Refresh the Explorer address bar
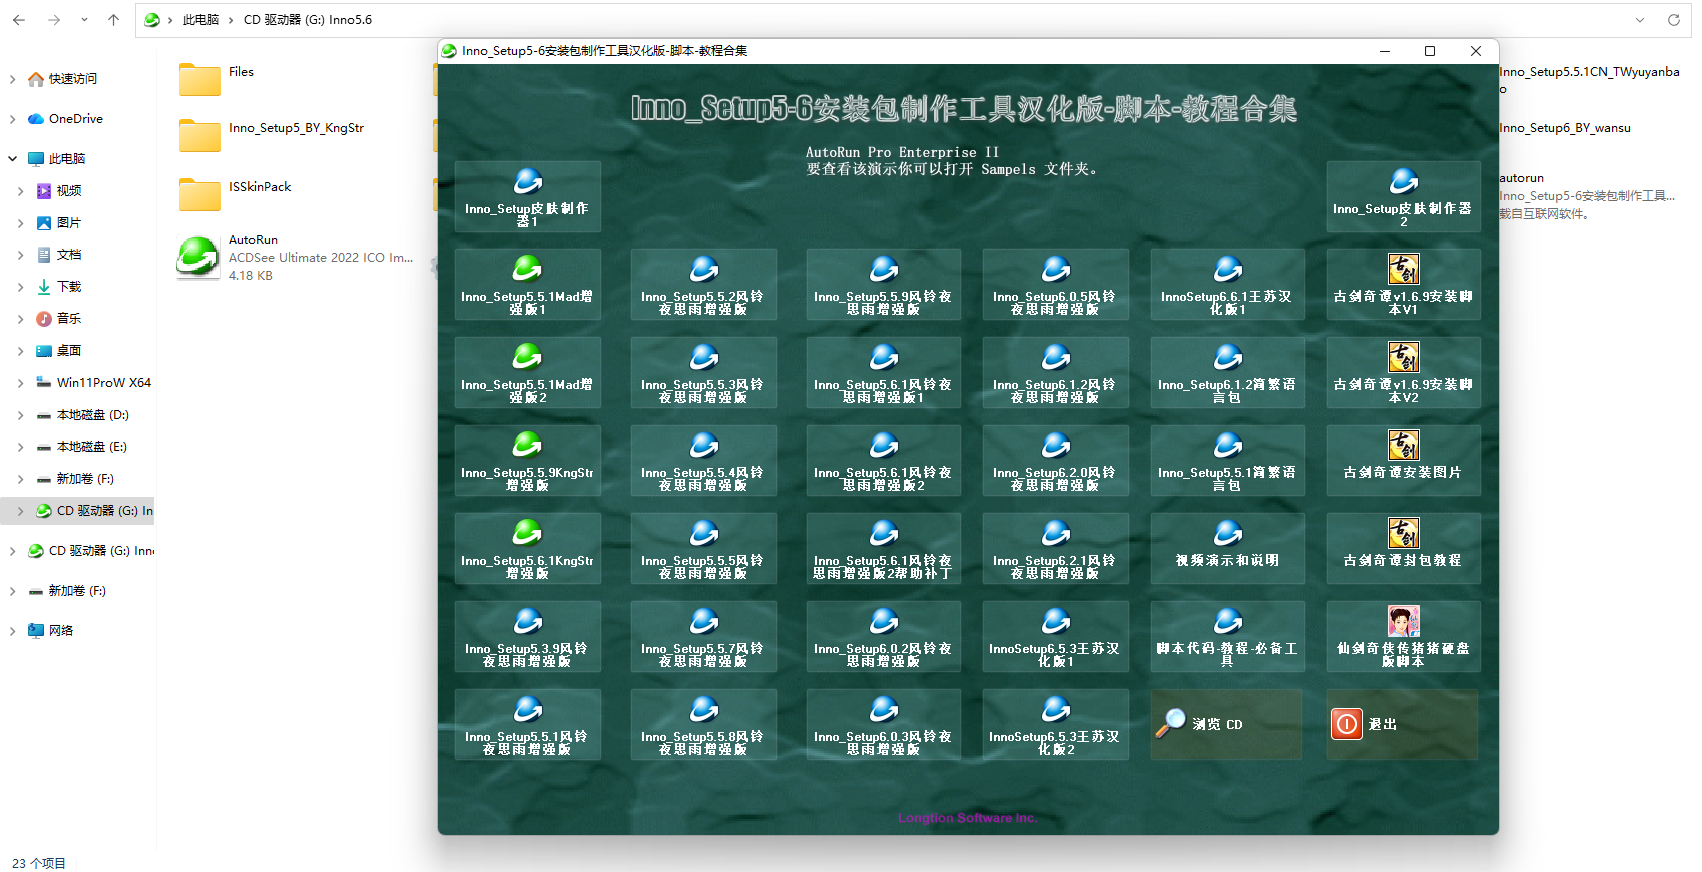The image size is (1702, 872). pos(1673,19)
